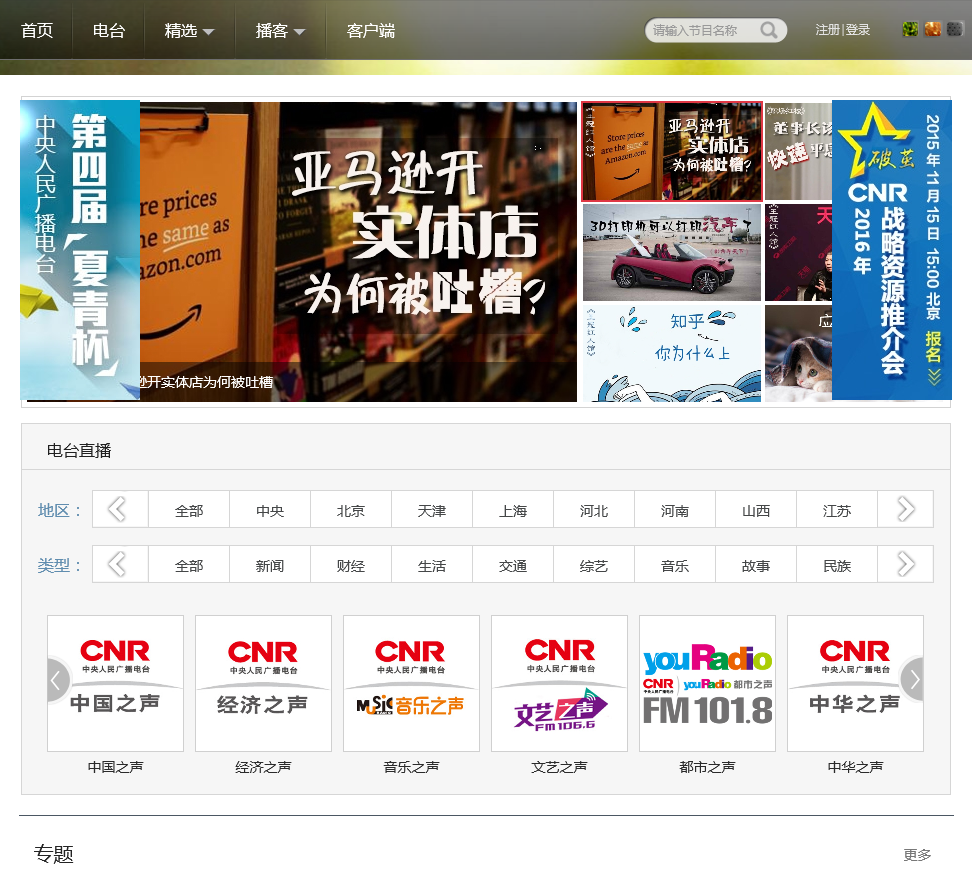Select 全部 in the 类型 filter row
The height and width of the screenshot is (884, 972).
click(x=189, y=566)
